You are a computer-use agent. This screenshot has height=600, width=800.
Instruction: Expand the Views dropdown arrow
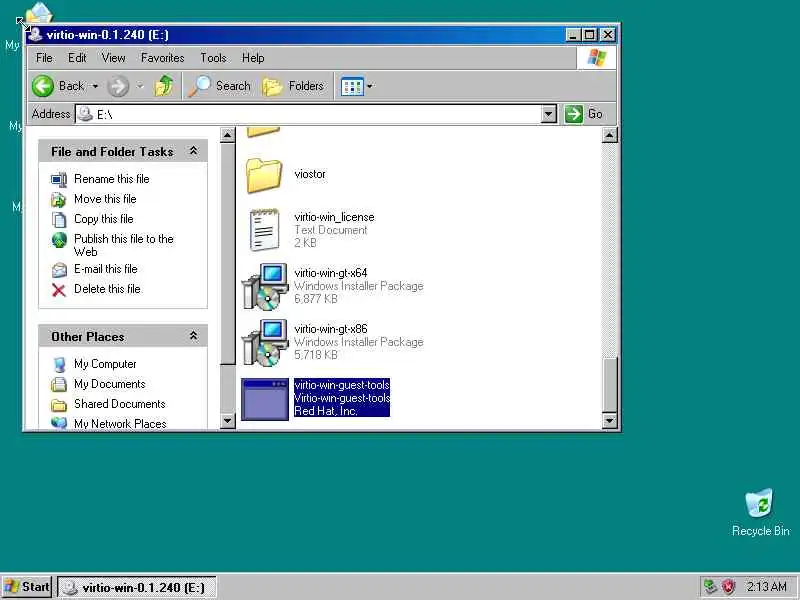click(x=370, y=86)
